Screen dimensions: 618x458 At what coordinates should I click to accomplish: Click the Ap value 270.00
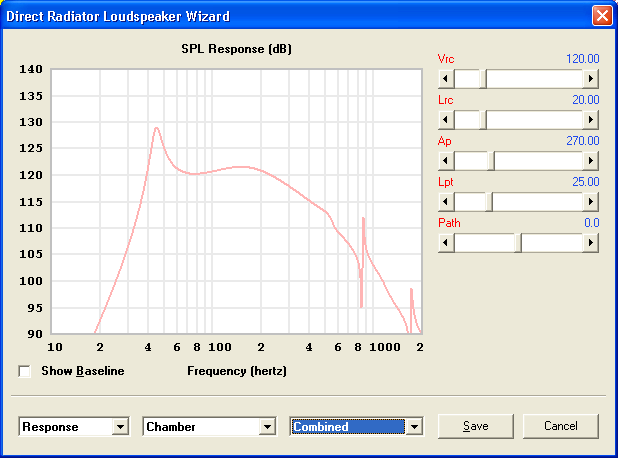coord(583,141)
